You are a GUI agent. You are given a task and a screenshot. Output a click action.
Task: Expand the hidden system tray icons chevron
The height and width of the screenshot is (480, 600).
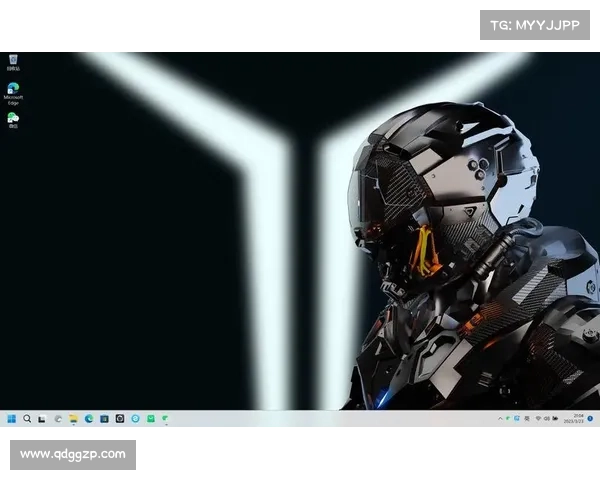coord(499,418)
